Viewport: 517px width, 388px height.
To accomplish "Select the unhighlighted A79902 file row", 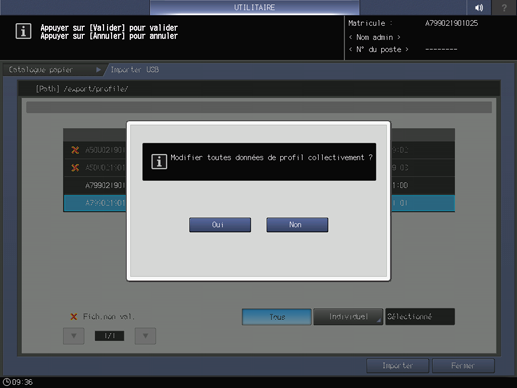I will pyautogui.click(x=259, y=185).
